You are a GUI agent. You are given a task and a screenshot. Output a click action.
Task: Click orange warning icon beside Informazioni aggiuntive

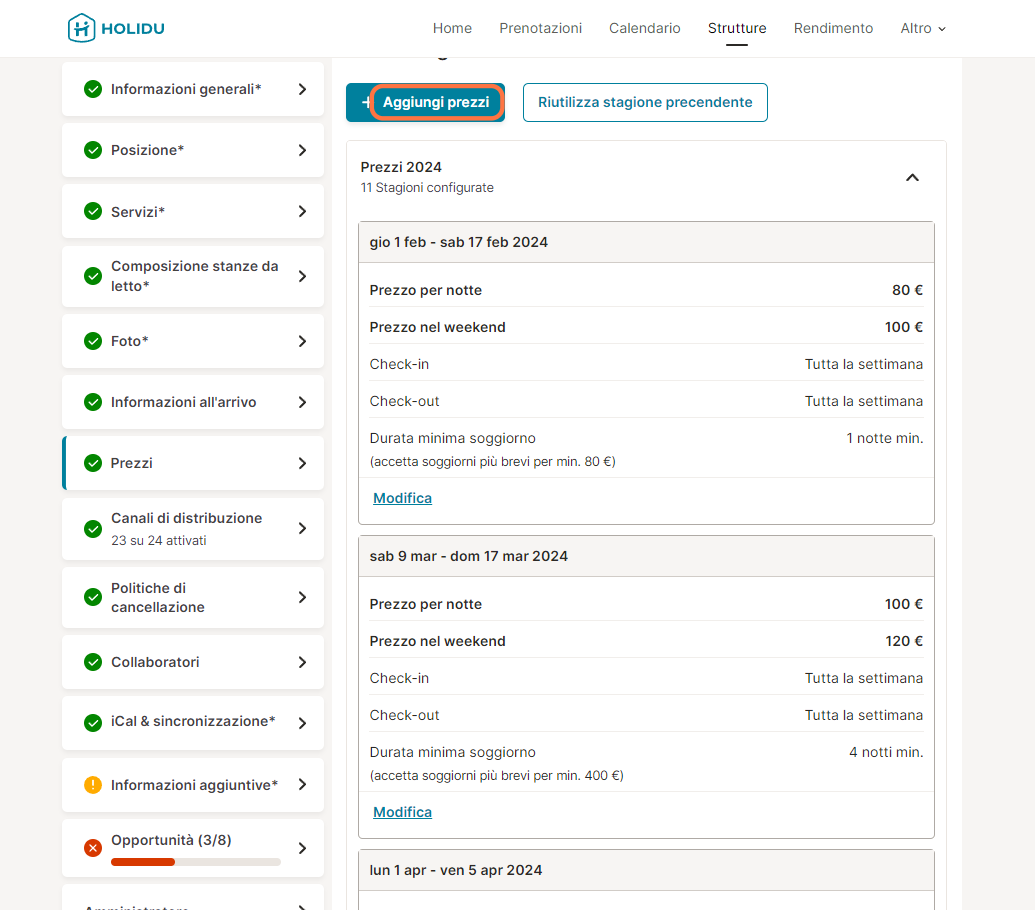[93, 785]
